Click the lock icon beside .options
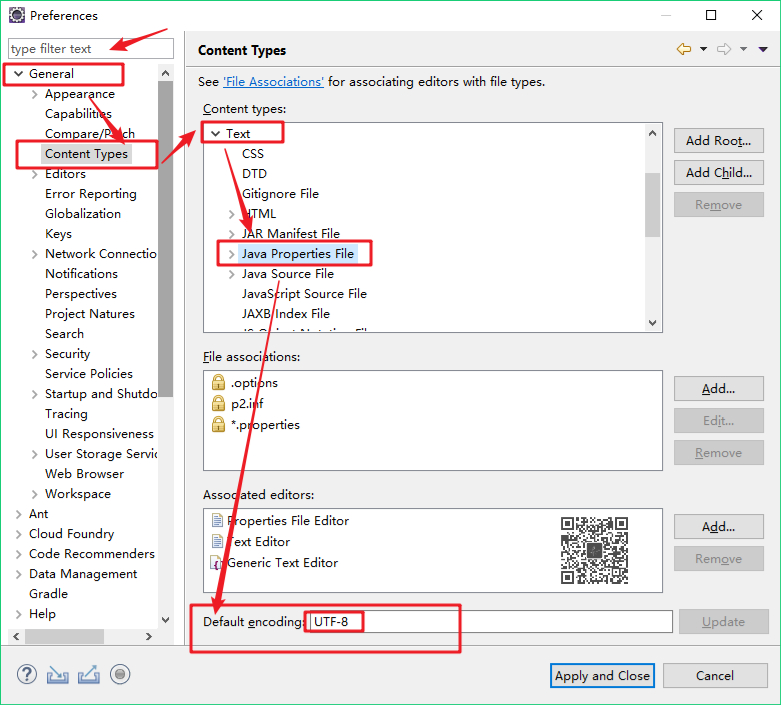The width and height of the screenshot is (781, 705). tap(218, 382)
